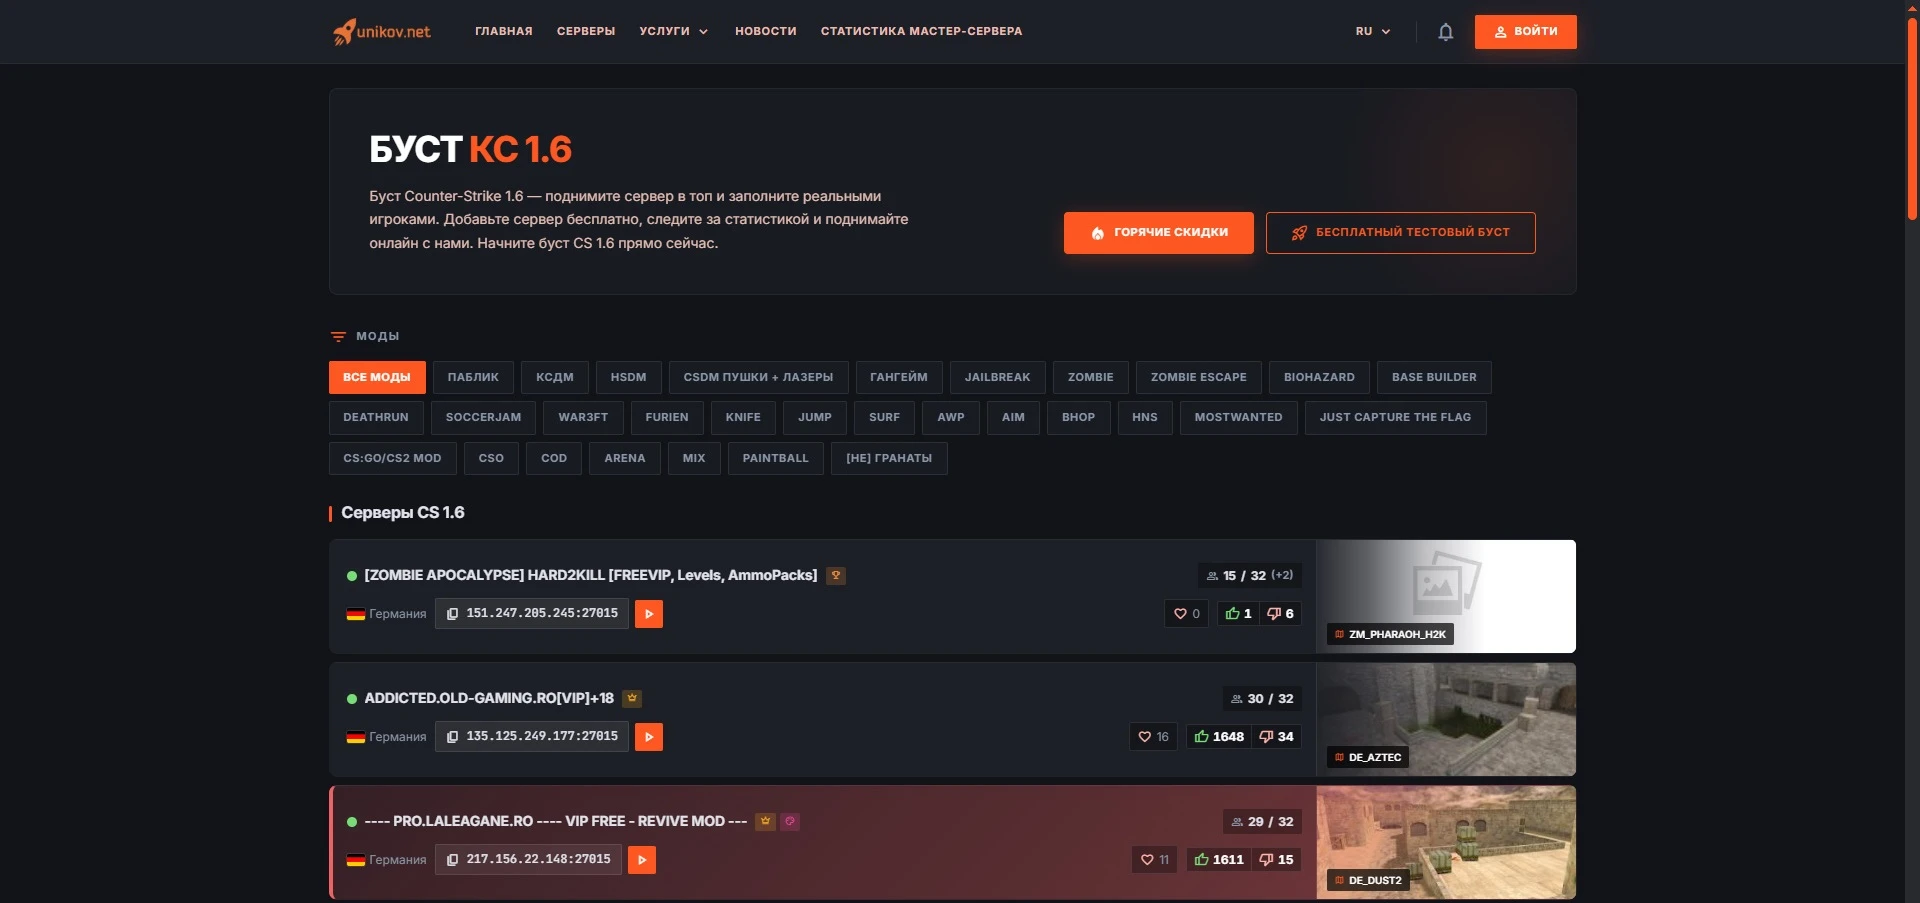Filter by JAILBREAK mode
Viewport: 1920px width, 903px height.
(998, 378)
